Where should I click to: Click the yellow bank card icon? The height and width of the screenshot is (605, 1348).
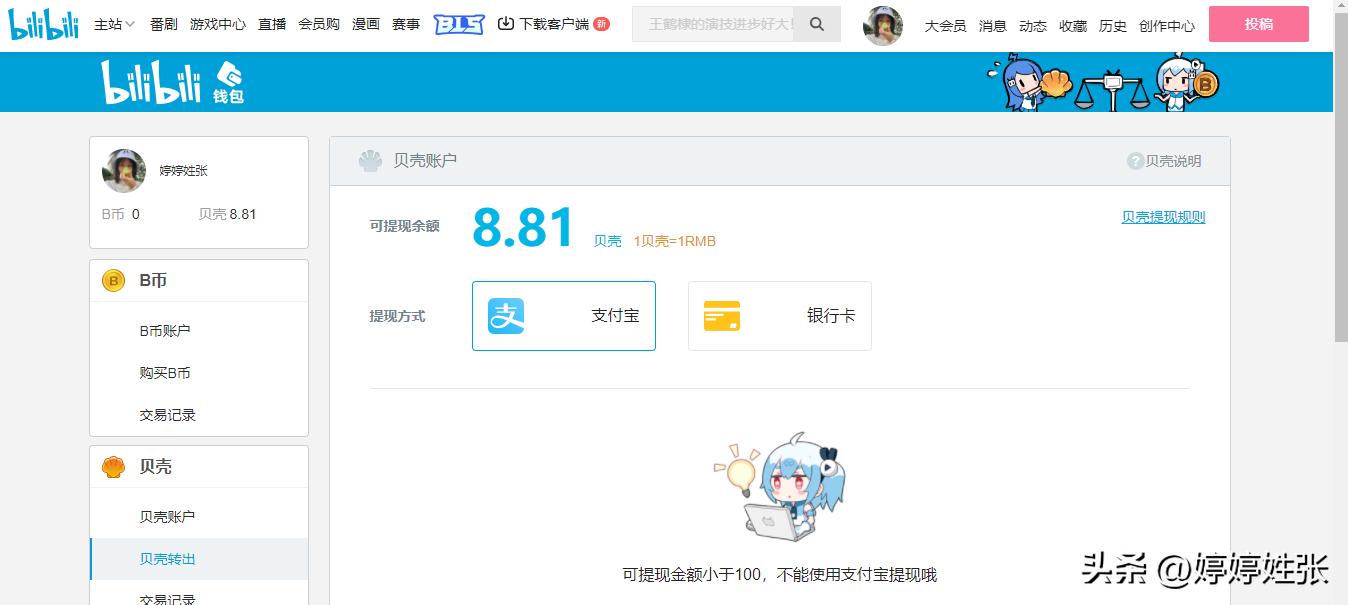point(722,316)
